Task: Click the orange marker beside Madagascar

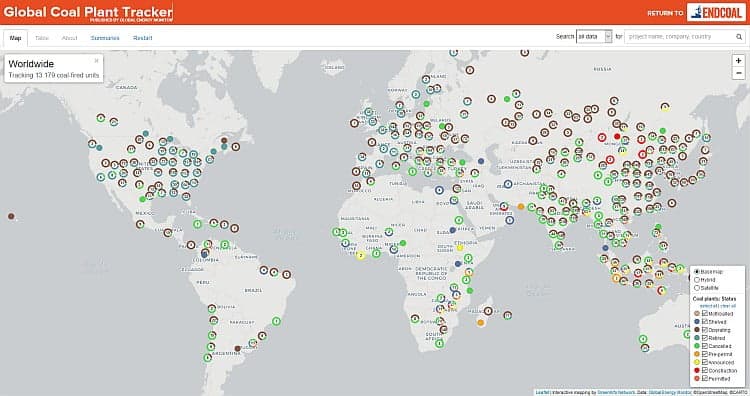Action: click(481, 323)
